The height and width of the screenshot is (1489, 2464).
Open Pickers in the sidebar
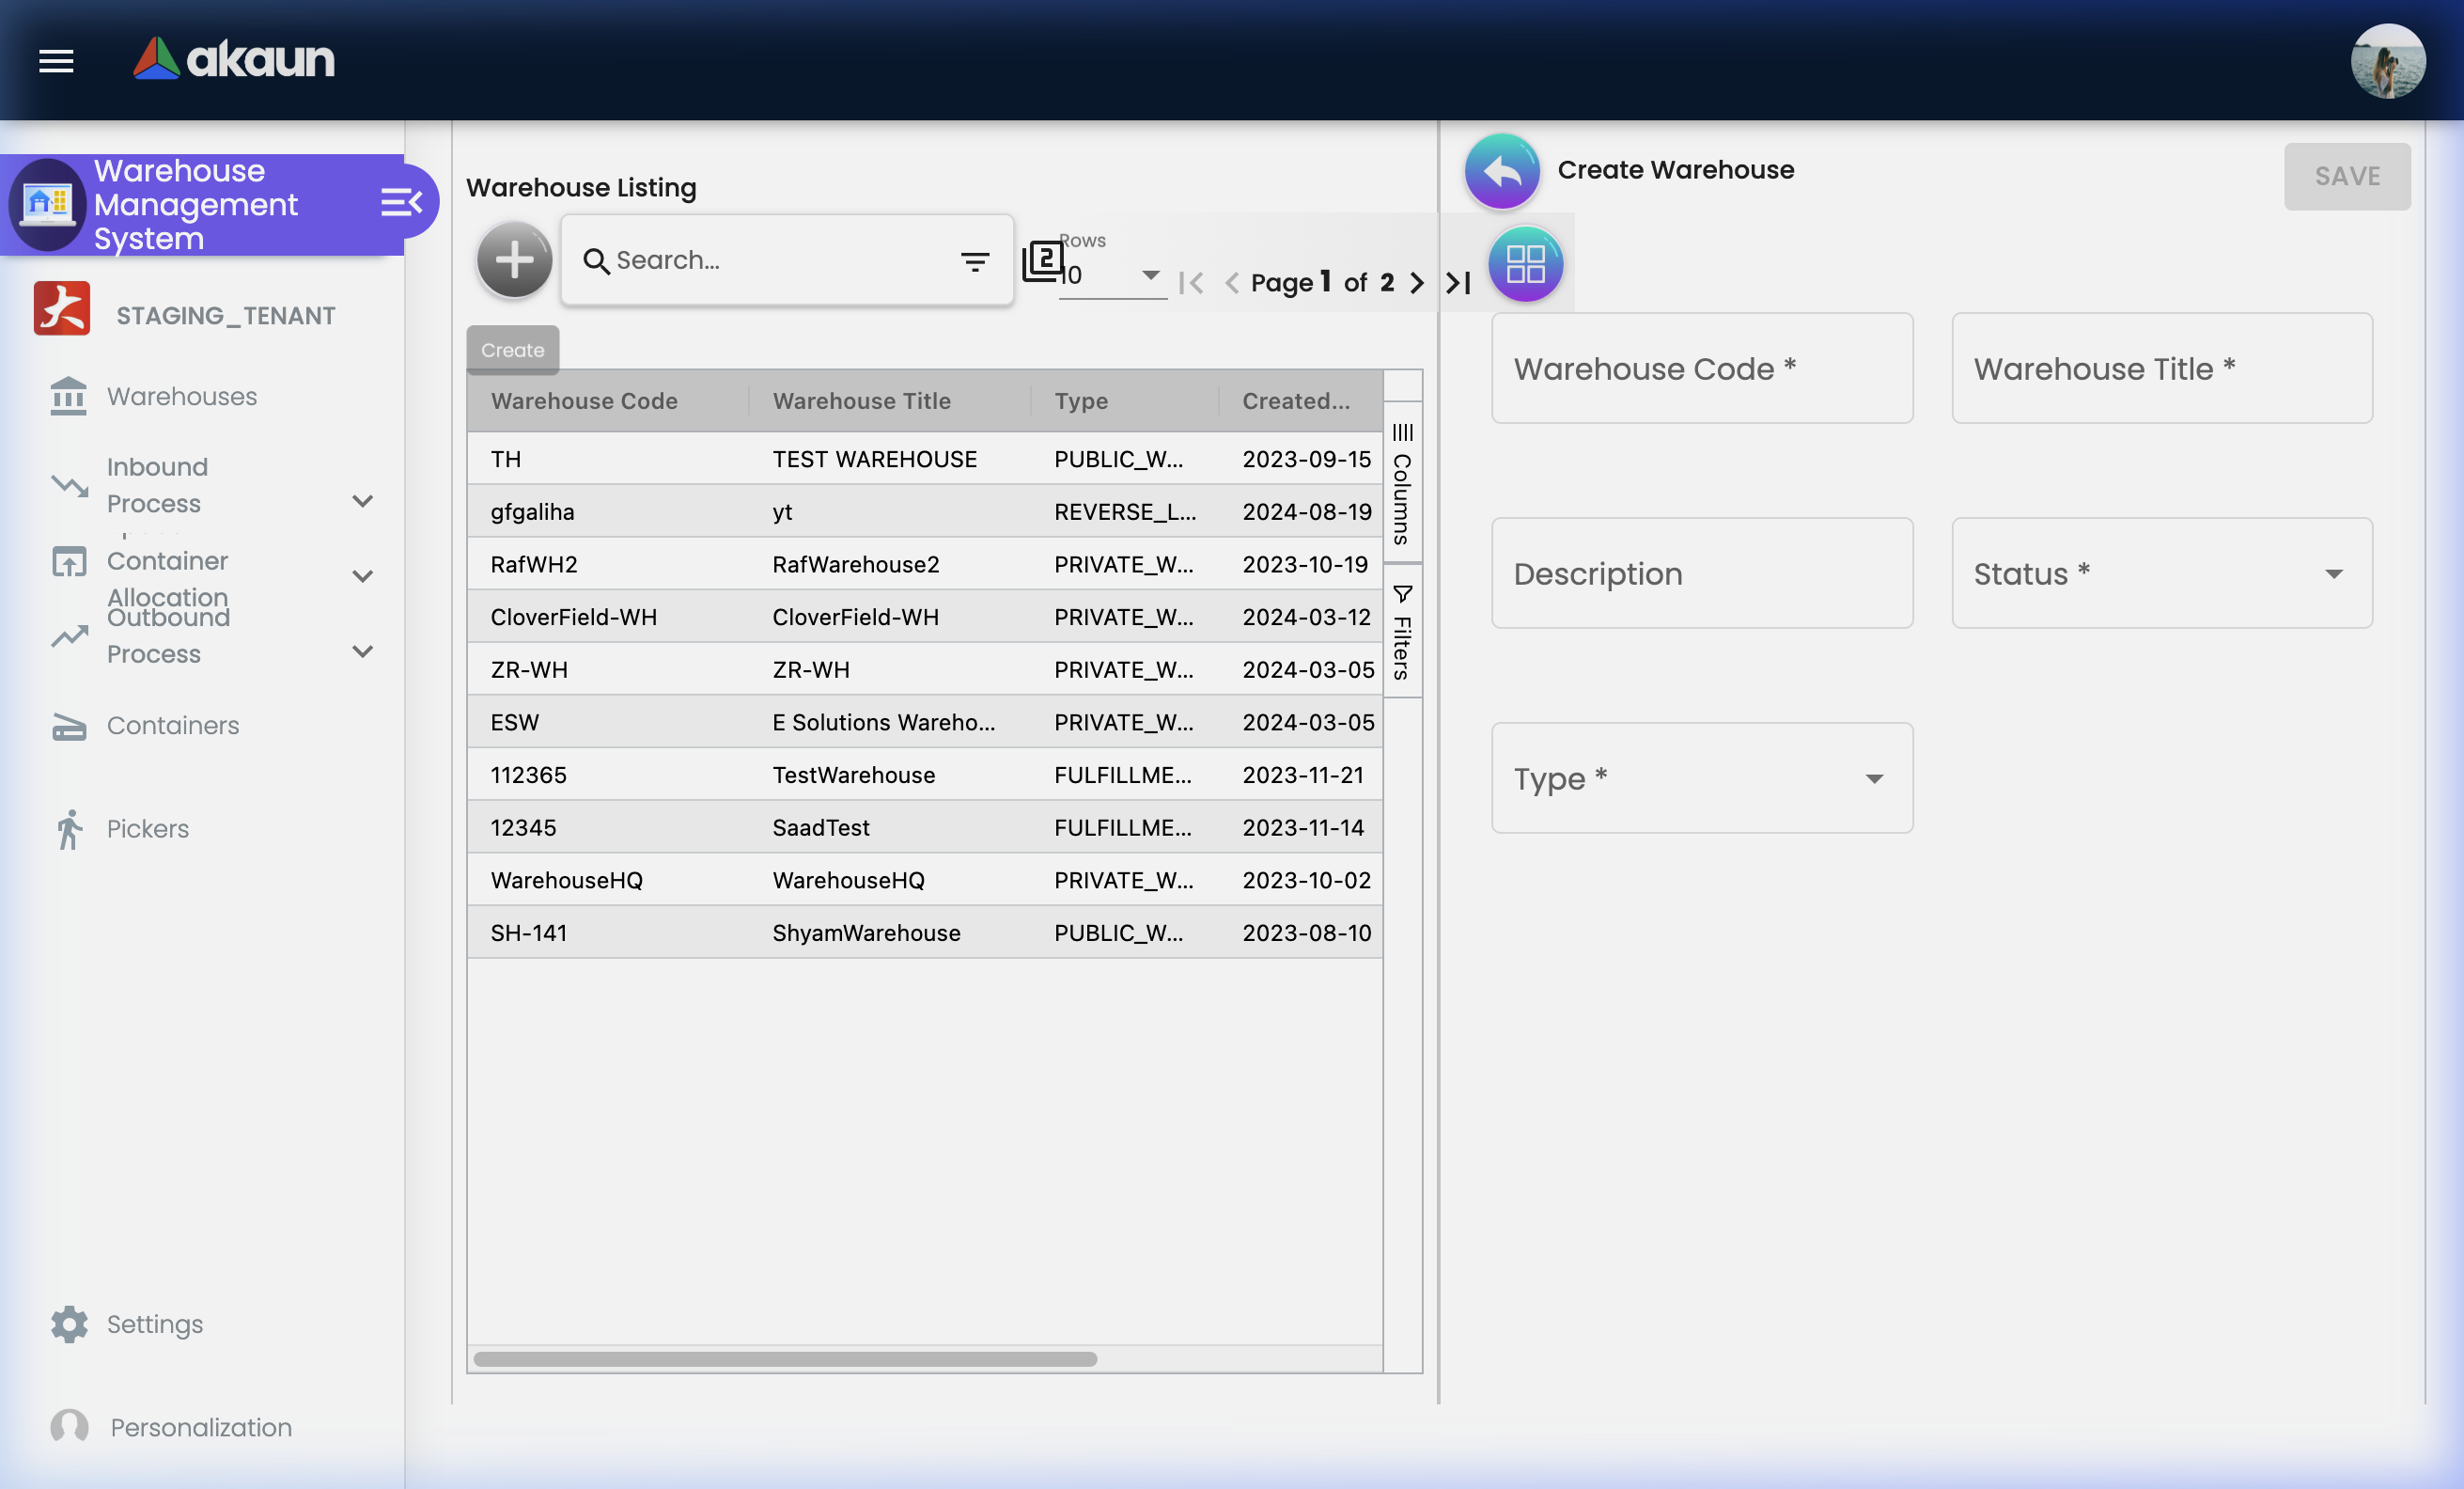point(147,828)
